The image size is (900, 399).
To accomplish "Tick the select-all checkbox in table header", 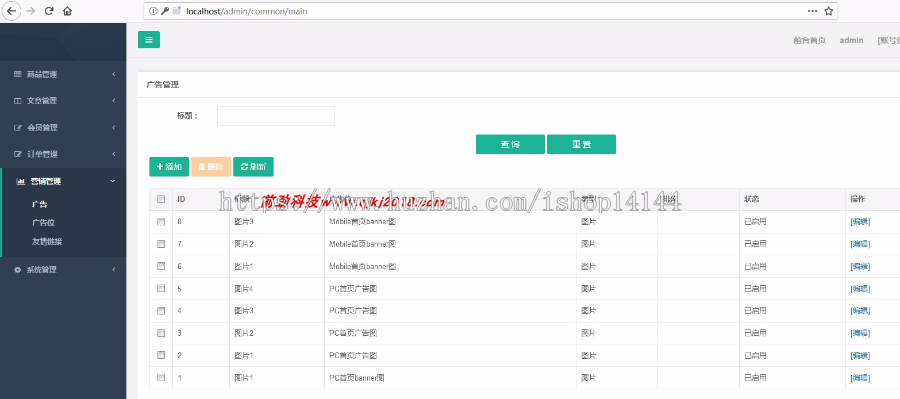I will coord(161,199).
